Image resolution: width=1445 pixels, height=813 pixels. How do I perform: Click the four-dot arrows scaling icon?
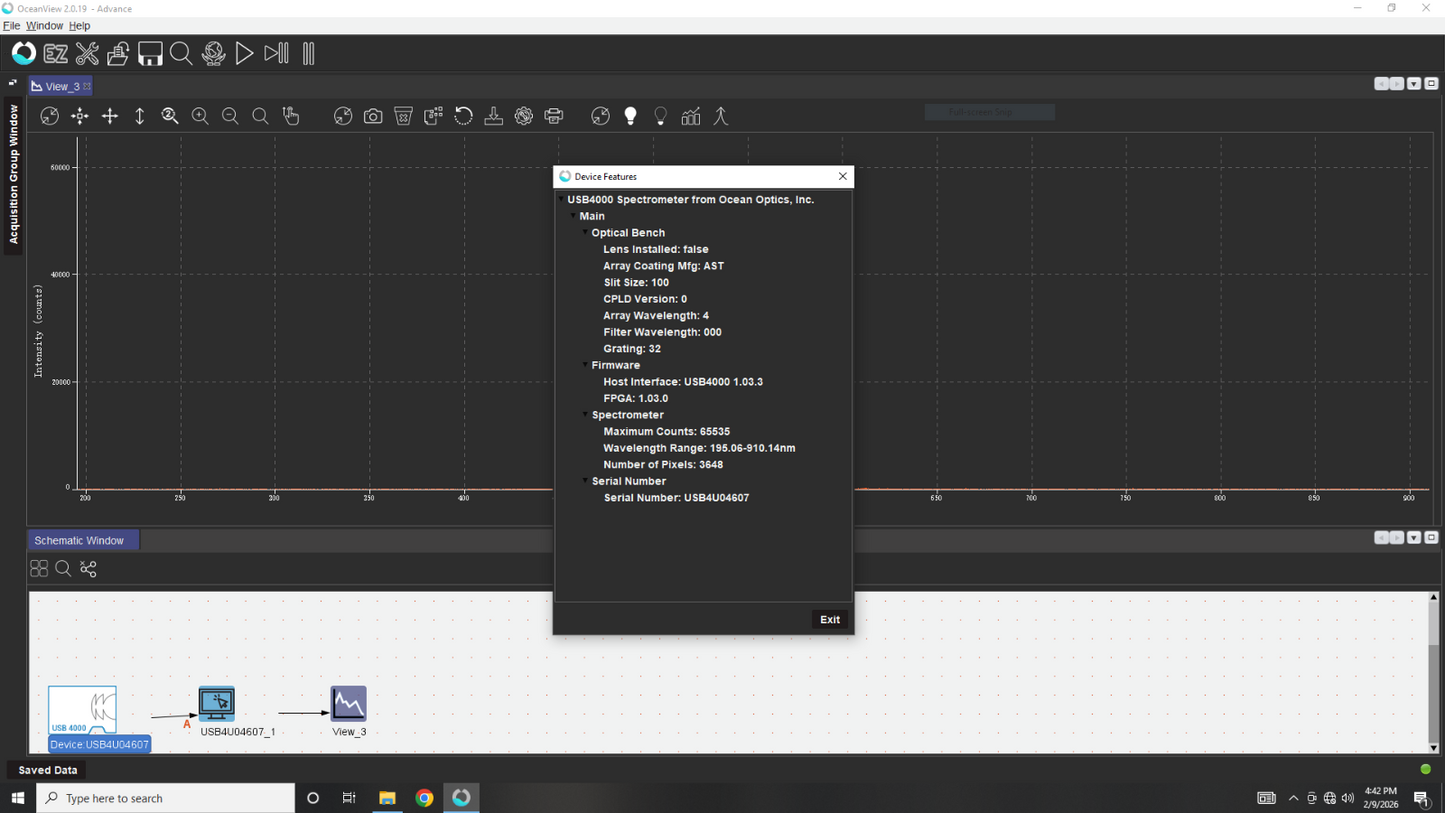(79, 116)
